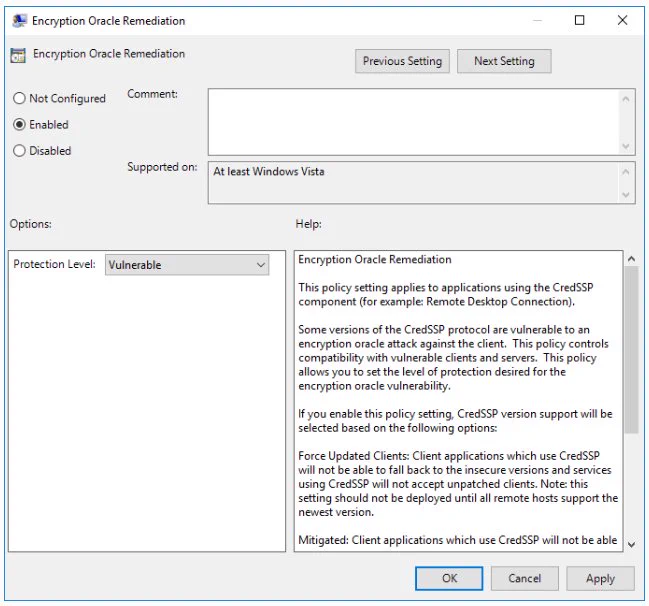Click the Supported on scroll down arrow
This screenshot has width=649, height=606.
tap(626, 195)
